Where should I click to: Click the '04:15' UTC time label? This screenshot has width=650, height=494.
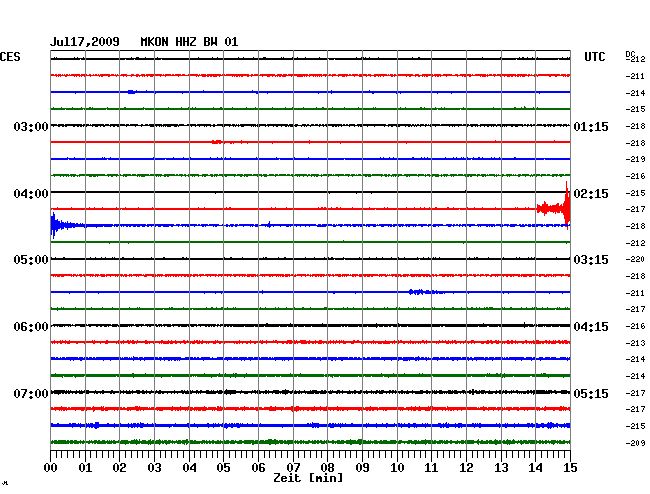(x=591, y=327)
